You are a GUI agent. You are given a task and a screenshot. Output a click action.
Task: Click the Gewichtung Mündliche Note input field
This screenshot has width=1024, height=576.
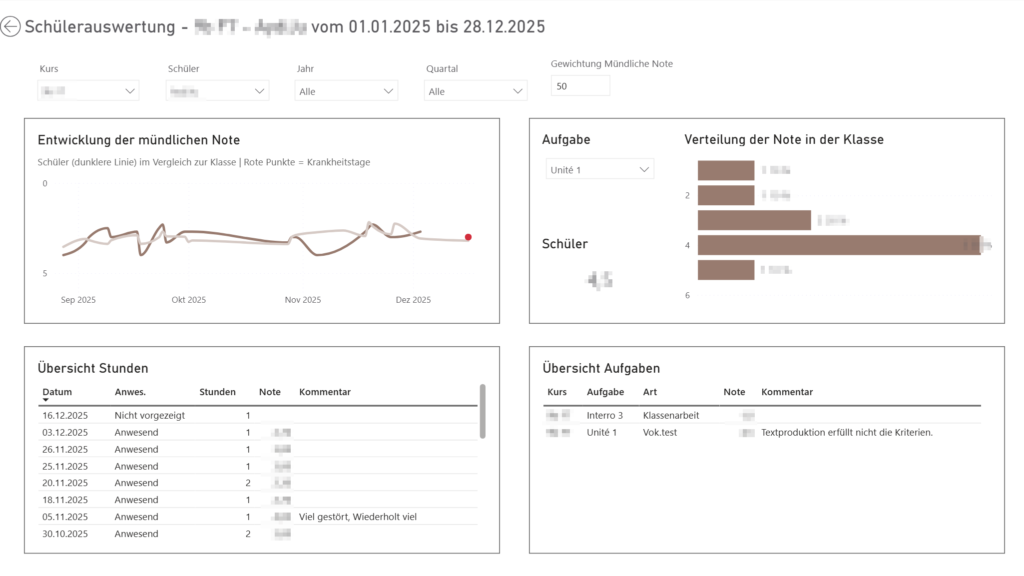click(x=580, y=86)
